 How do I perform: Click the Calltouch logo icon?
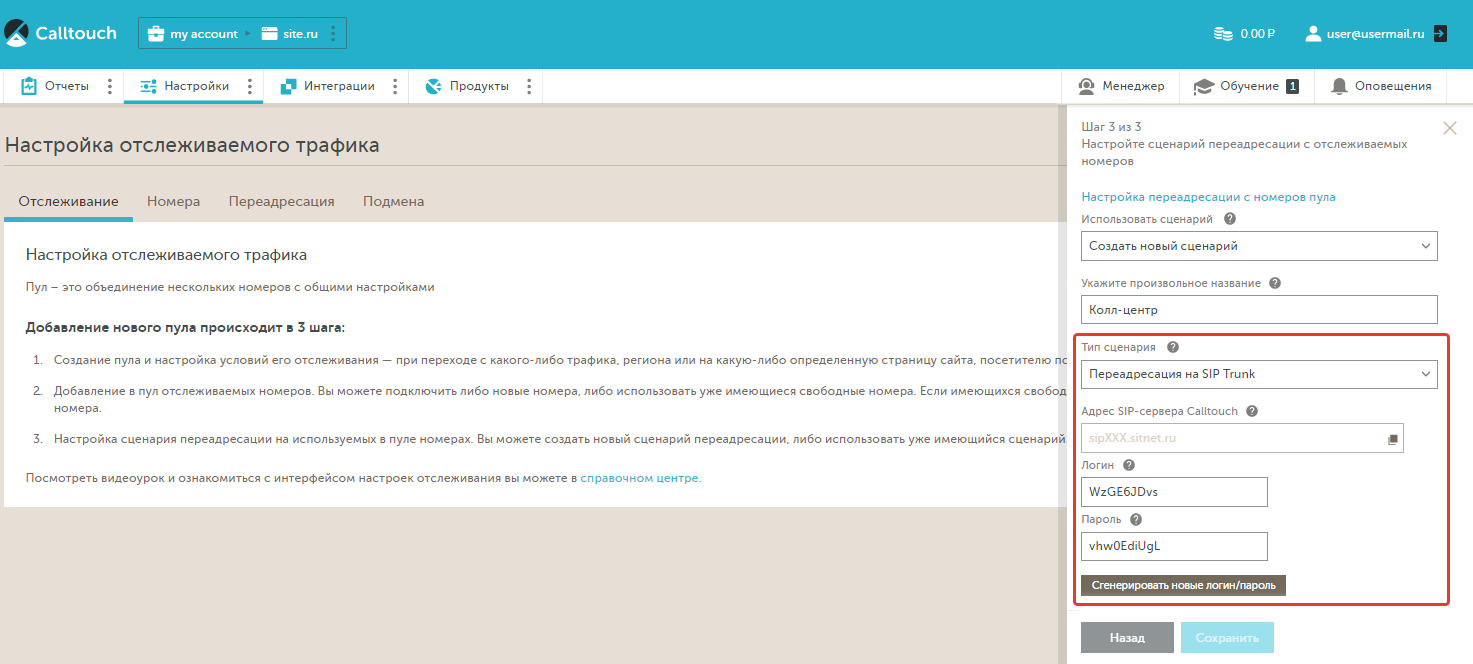point(17,33)
